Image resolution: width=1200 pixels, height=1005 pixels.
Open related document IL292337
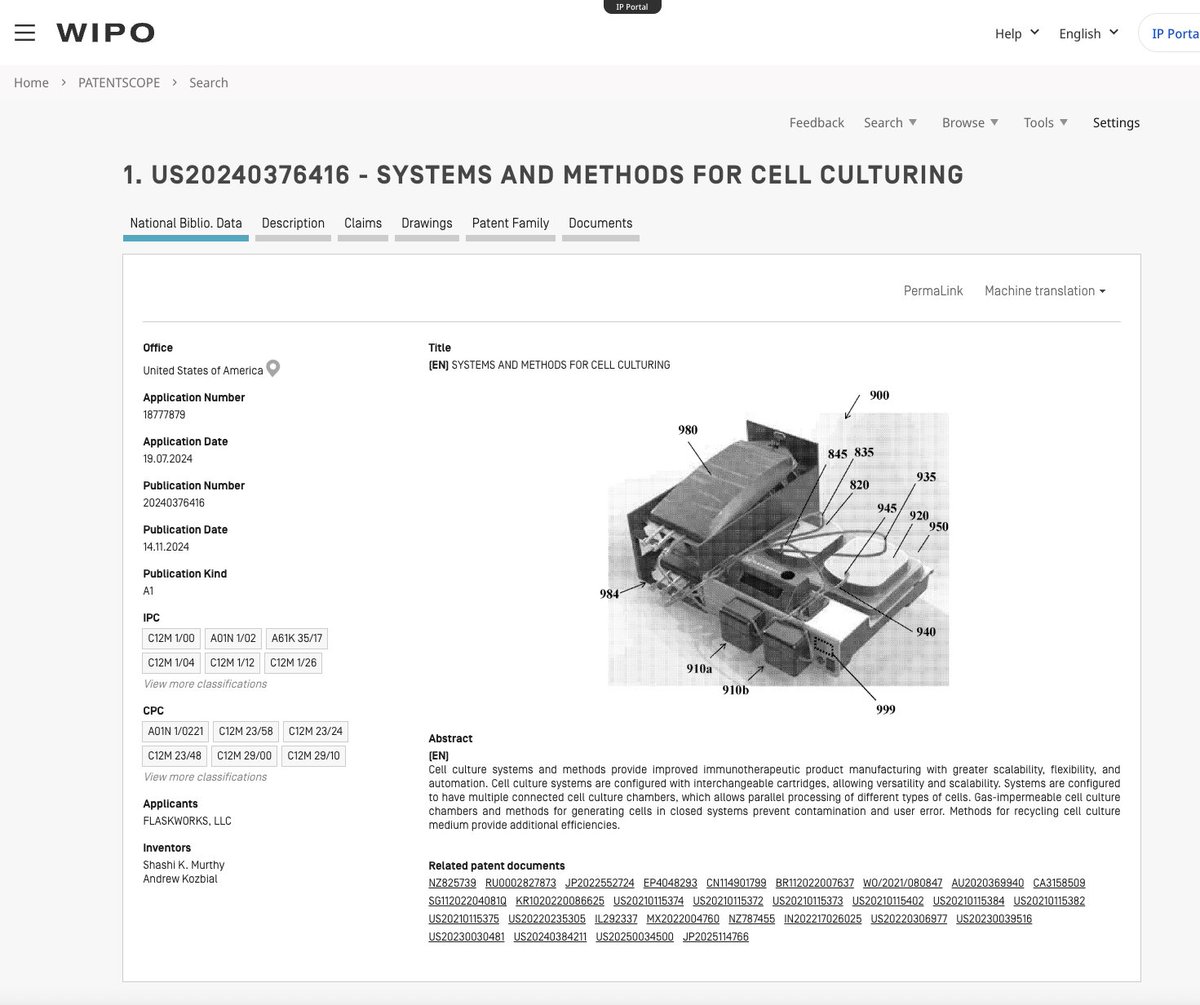click(616, 919)
